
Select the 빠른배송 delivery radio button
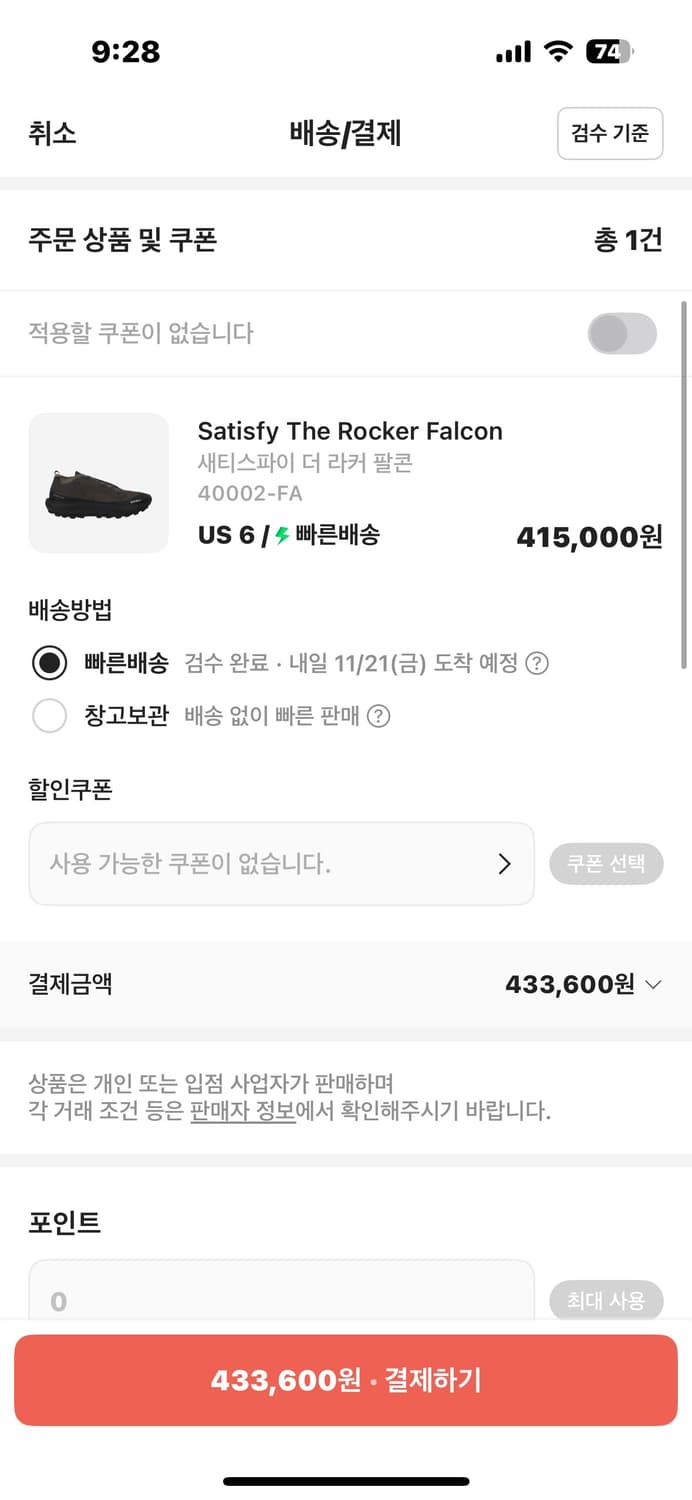coord(50,663)
